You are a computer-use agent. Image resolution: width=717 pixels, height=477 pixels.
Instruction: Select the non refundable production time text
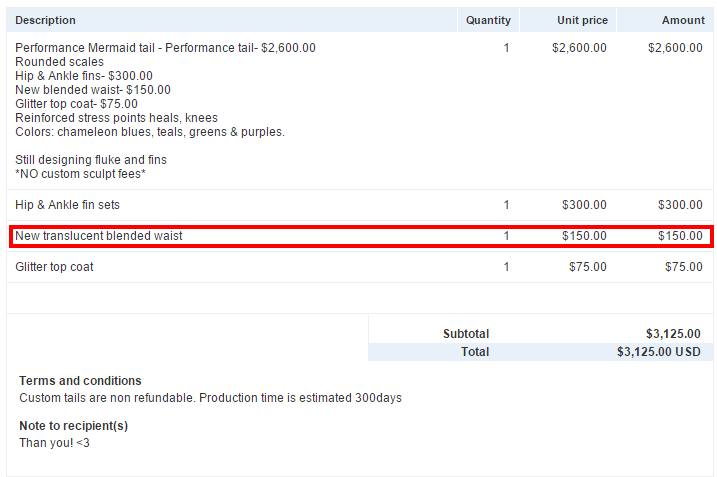[210, 398]
